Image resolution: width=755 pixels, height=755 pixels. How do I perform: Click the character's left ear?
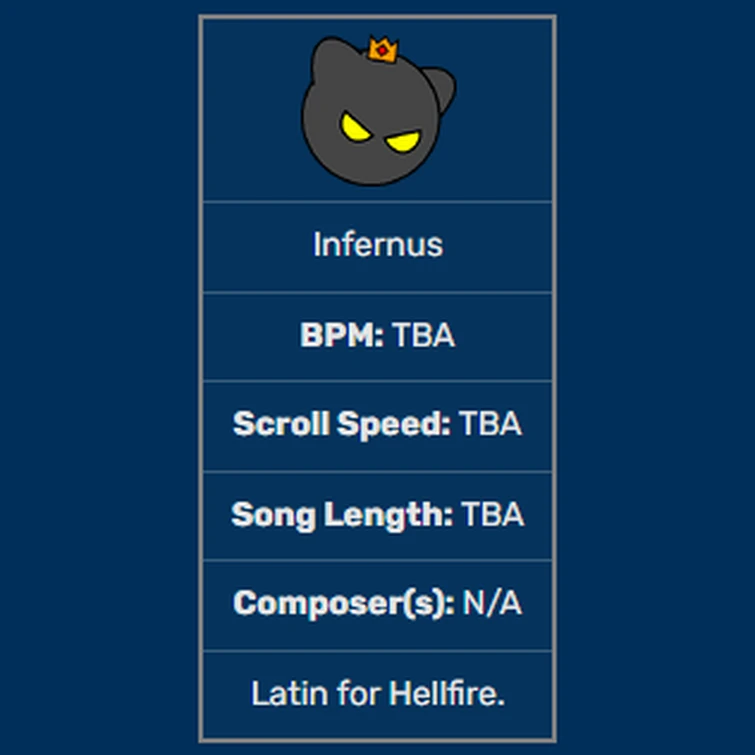[327, 55]
